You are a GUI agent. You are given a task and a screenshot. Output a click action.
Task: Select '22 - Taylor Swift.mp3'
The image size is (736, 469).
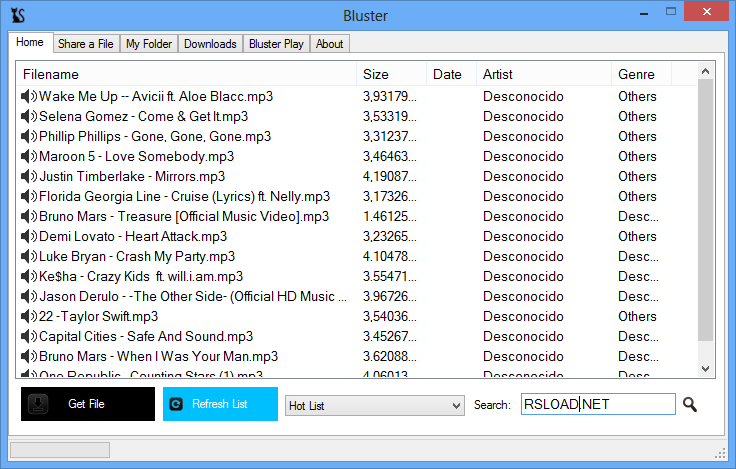[99, 316]
